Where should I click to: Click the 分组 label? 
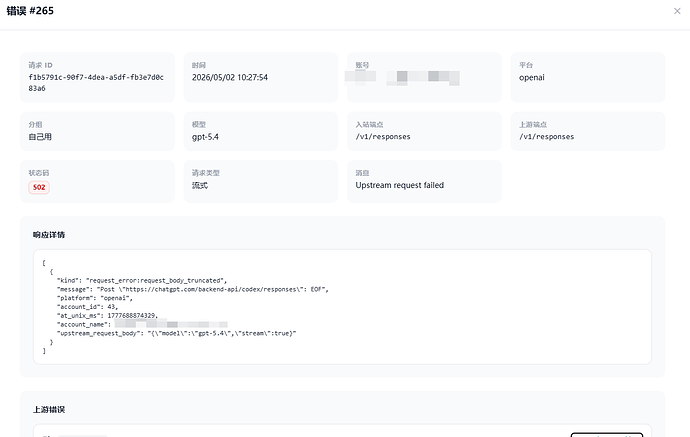click(35, 125)
